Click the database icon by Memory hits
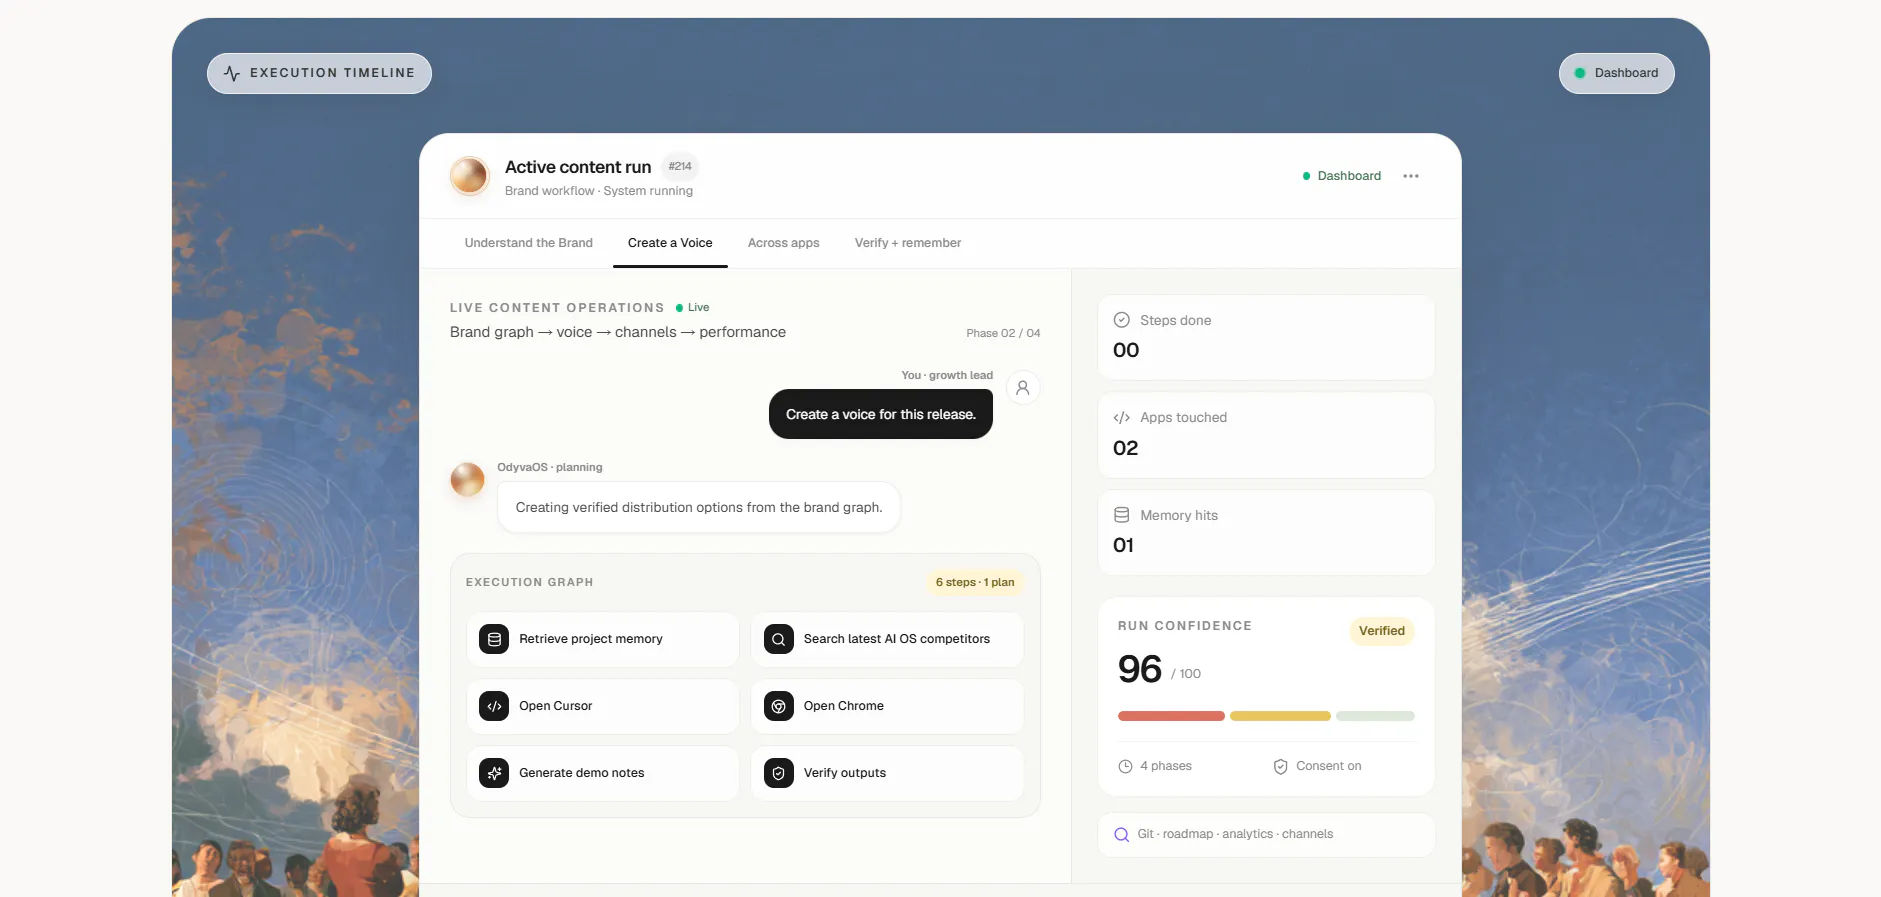 point(1122,515)
